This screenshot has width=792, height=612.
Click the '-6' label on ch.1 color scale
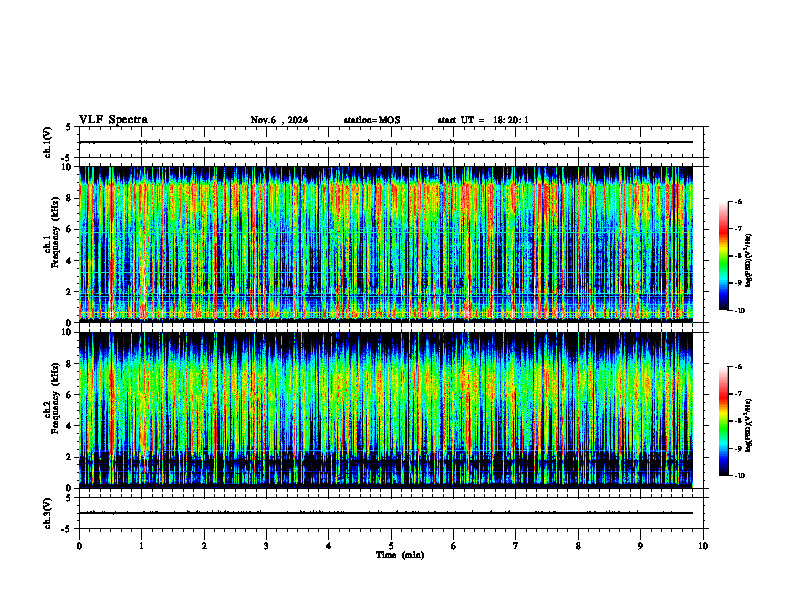738,202
